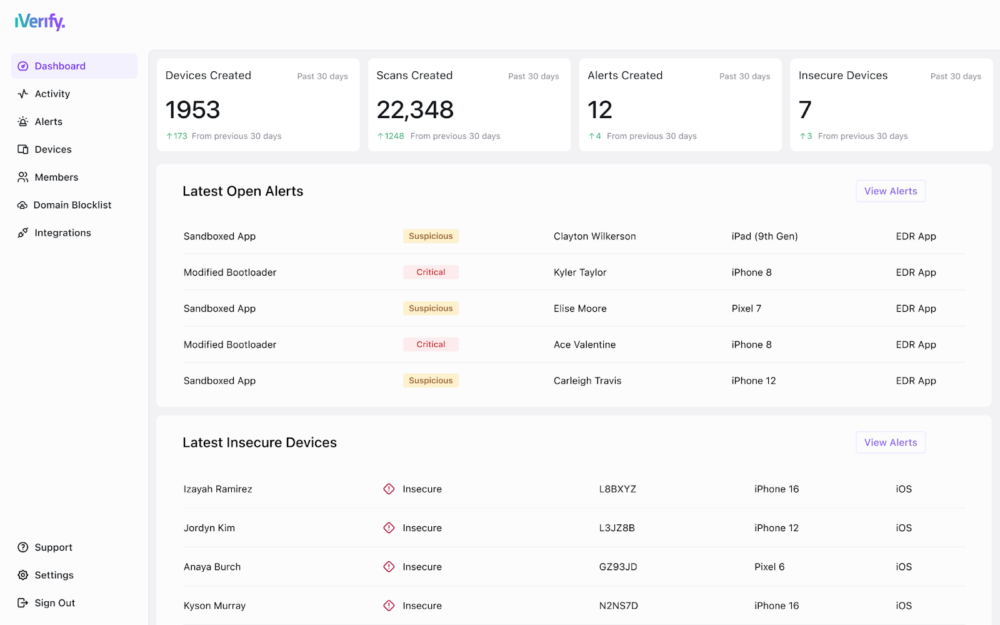Screen dimensions: 1000x625
Task: Select the Critical badge for Kyler Taylor
Action: click(x=431, y=272)
